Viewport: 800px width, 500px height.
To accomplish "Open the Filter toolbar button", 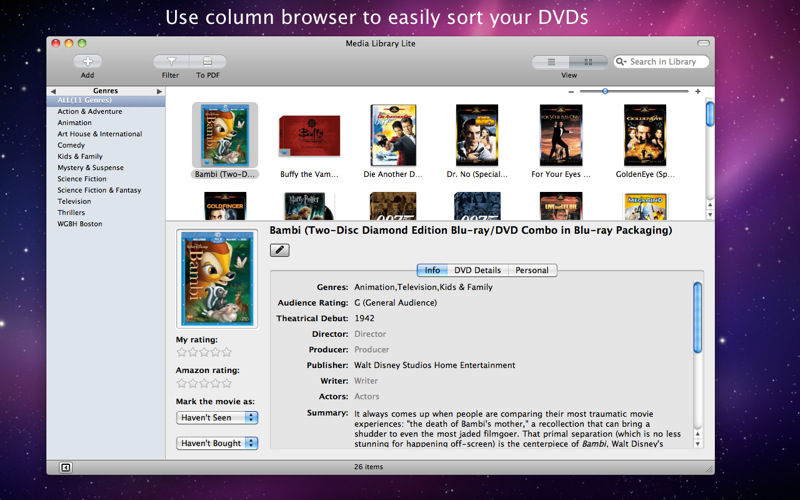I will (171, 62).
